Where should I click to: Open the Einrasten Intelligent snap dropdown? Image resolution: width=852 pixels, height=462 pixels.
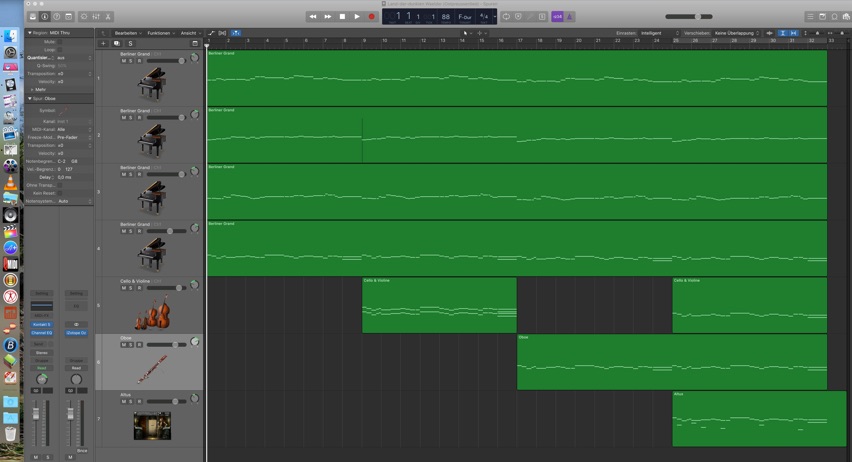pos(650,33)
